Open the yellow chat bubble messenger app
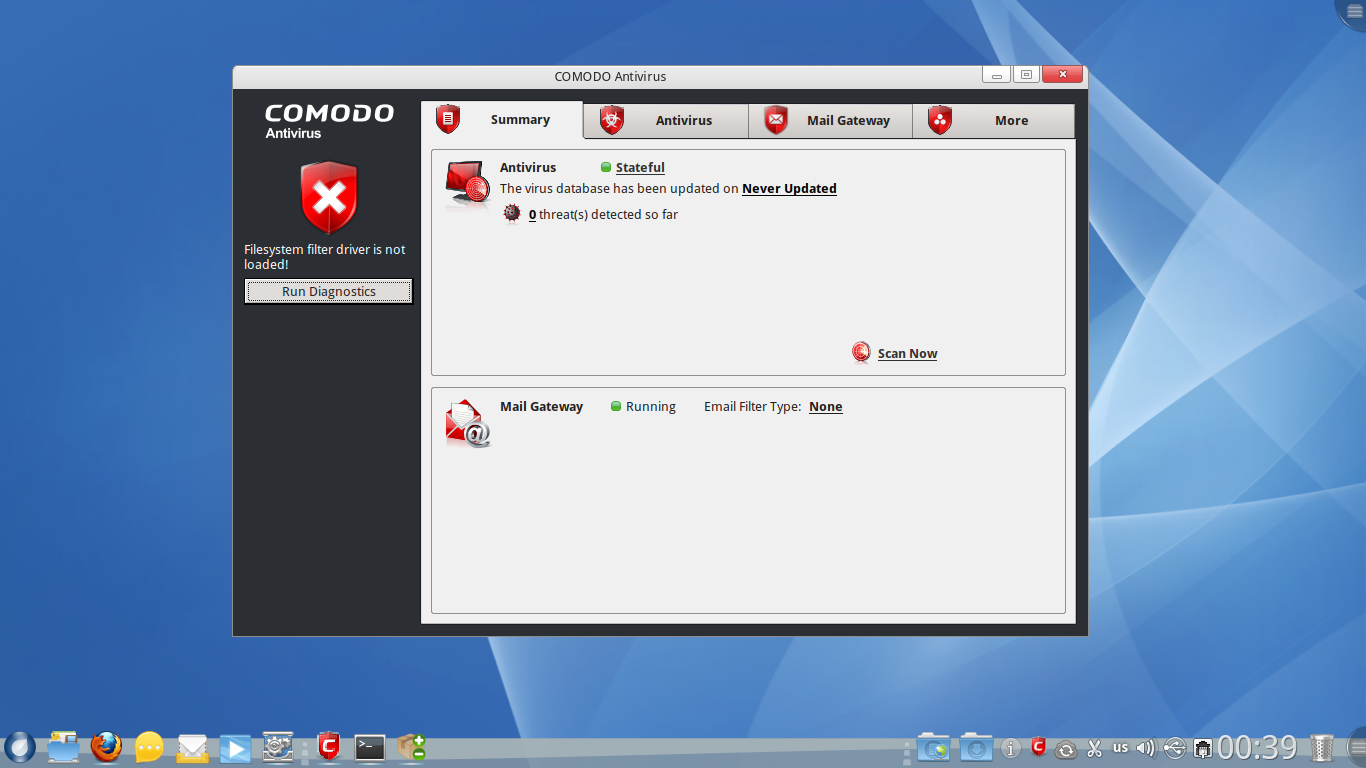The width and height of the screenshot is (1366, 768). coord(149,747)
